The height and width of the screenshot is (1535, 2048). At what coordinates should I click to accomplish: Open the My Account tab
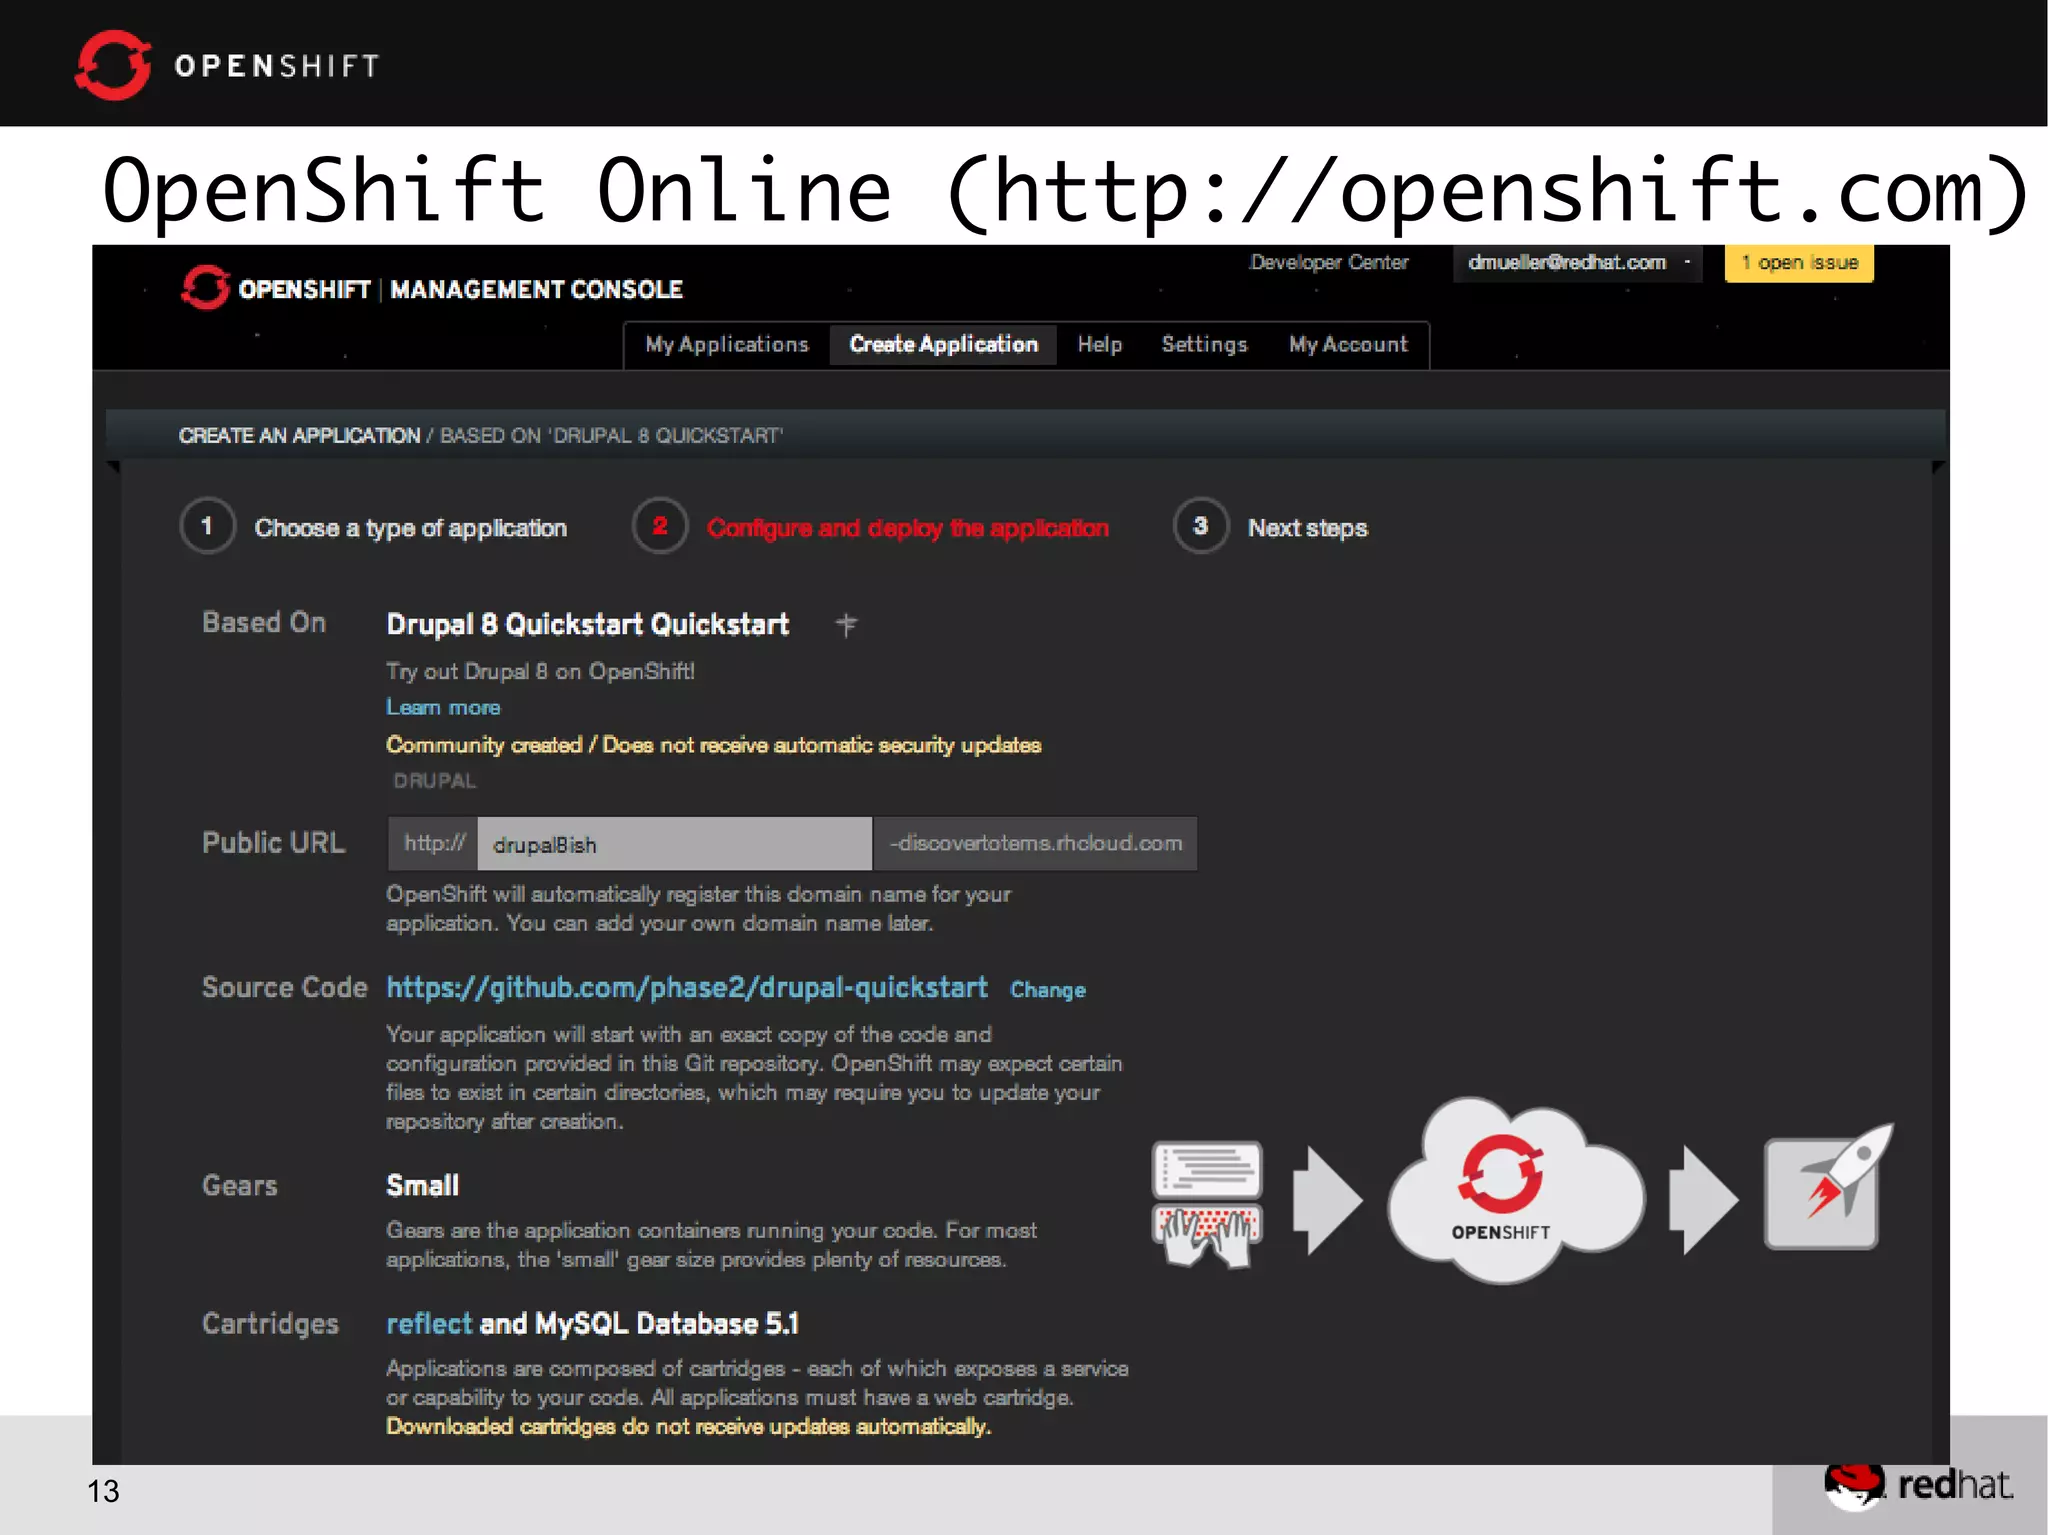point(1348,344)
